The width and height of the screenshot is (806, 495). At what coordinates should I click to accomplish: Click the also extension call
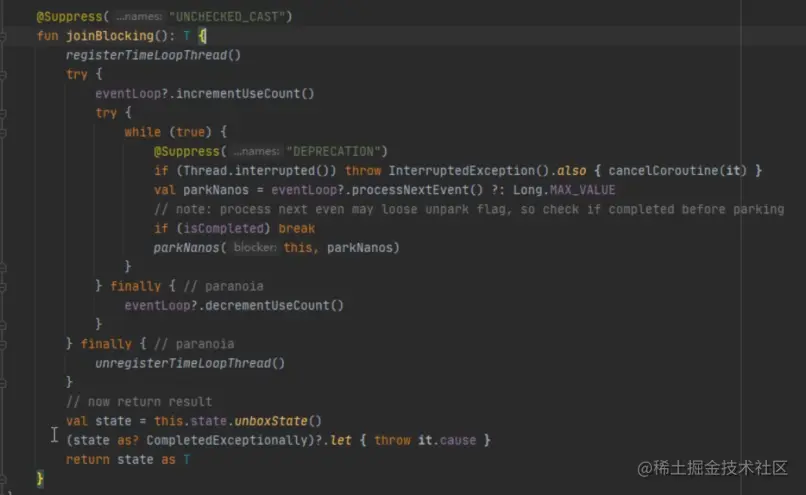click(572, 171)
